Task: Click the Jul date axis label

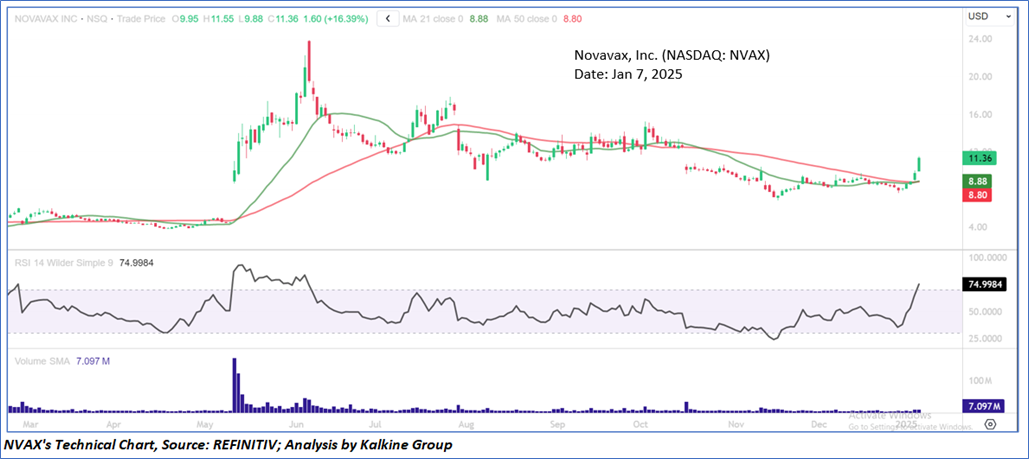Action: click(375, 424)
